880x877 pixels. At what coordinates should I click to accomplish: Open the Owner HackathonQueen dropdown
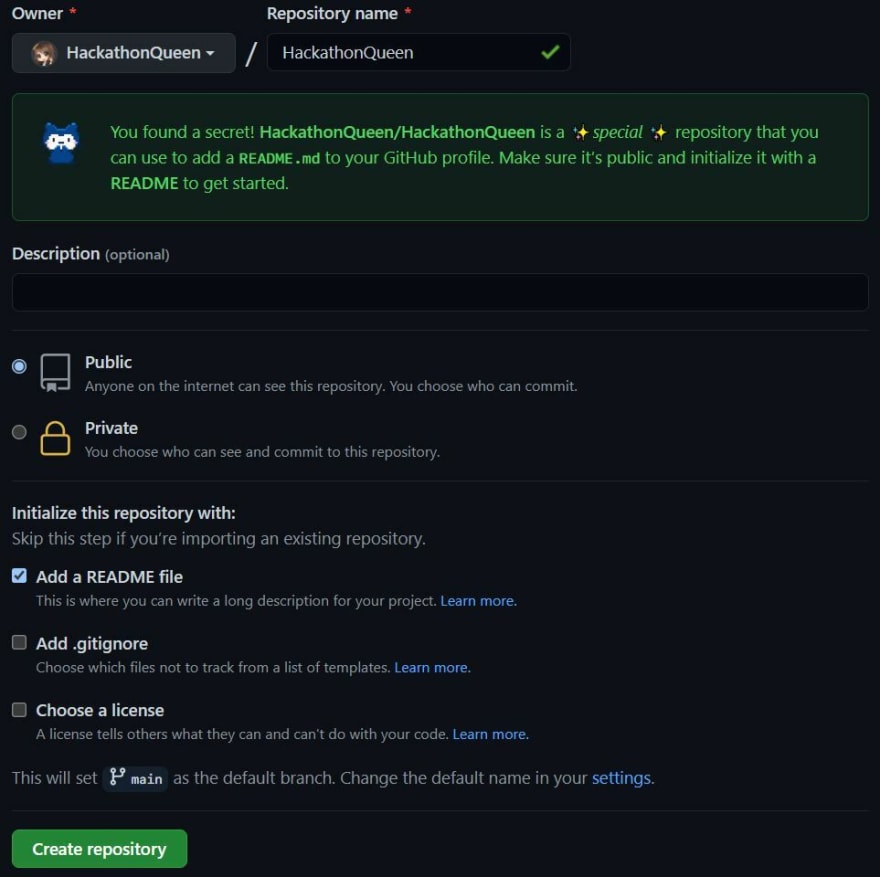point(123,53)
